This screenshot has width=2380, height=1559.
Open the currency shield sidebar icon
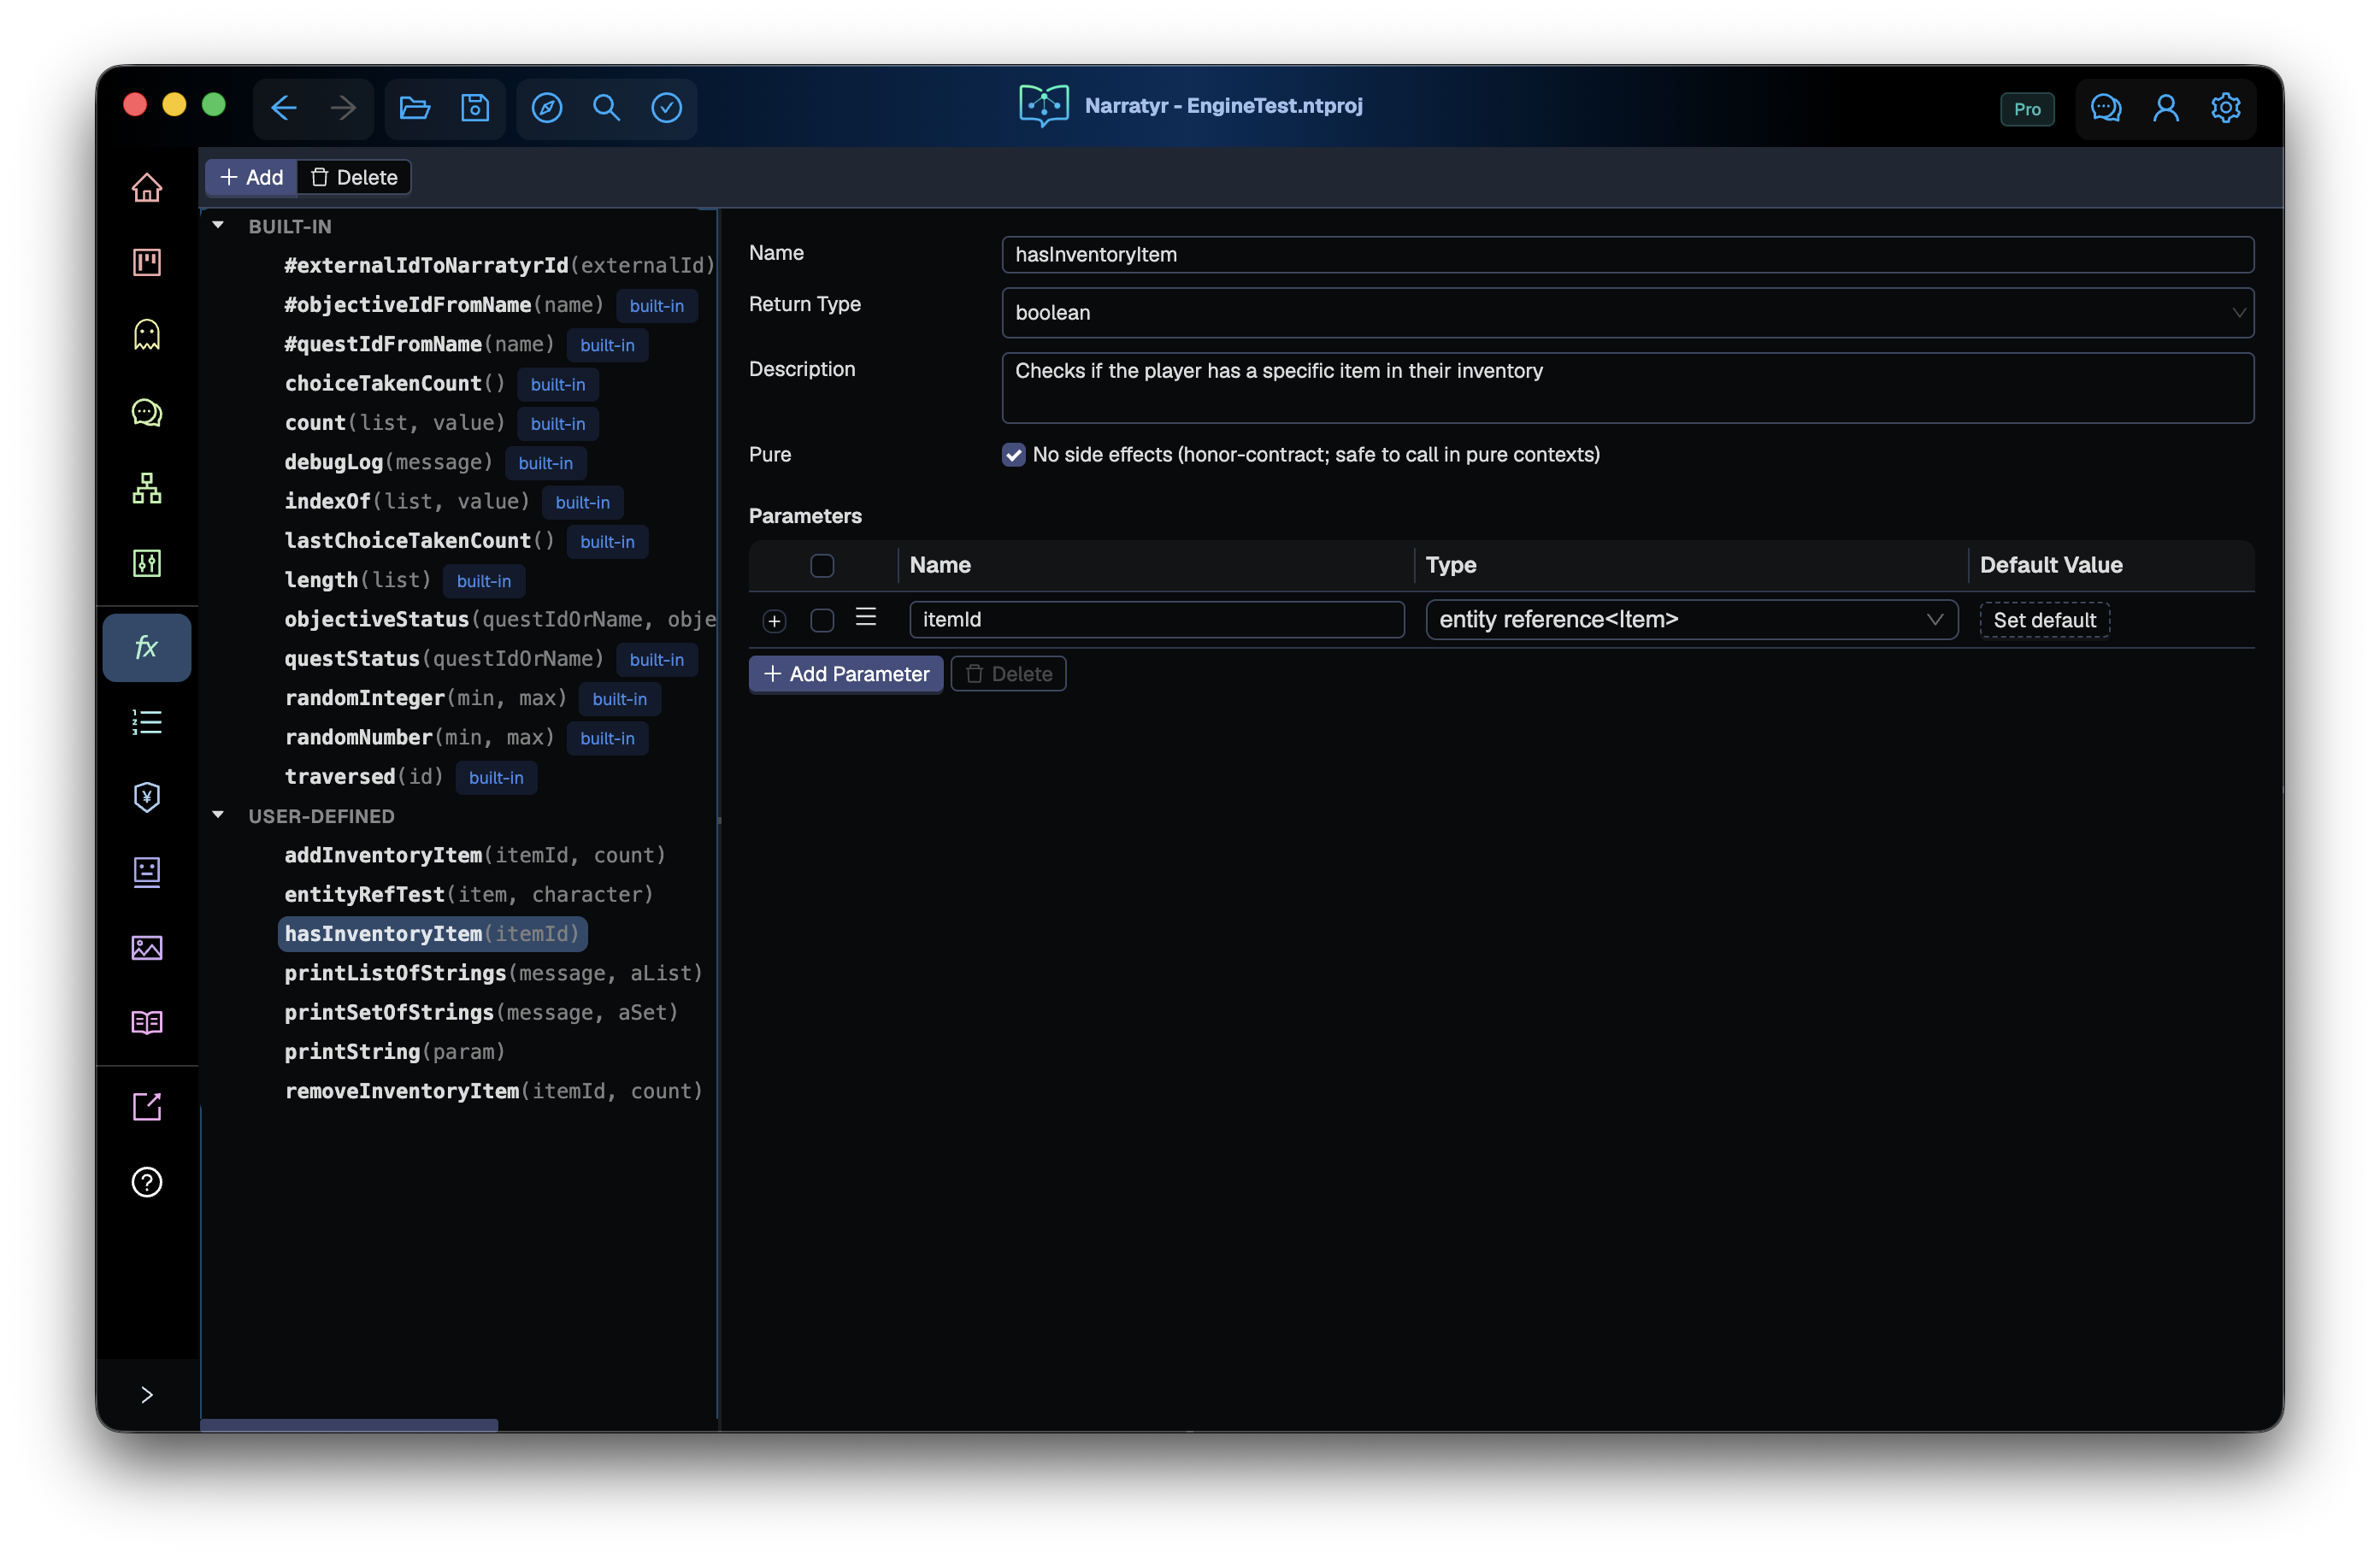pyautogui.click(x=147, y=797)
